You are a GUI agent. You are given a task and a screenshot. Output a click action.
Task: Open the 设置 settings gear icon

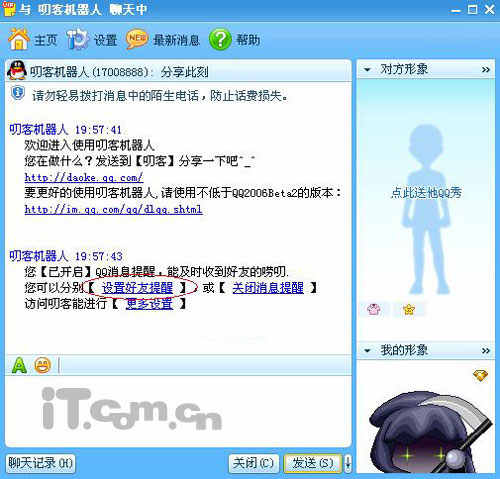pos(77,39)
